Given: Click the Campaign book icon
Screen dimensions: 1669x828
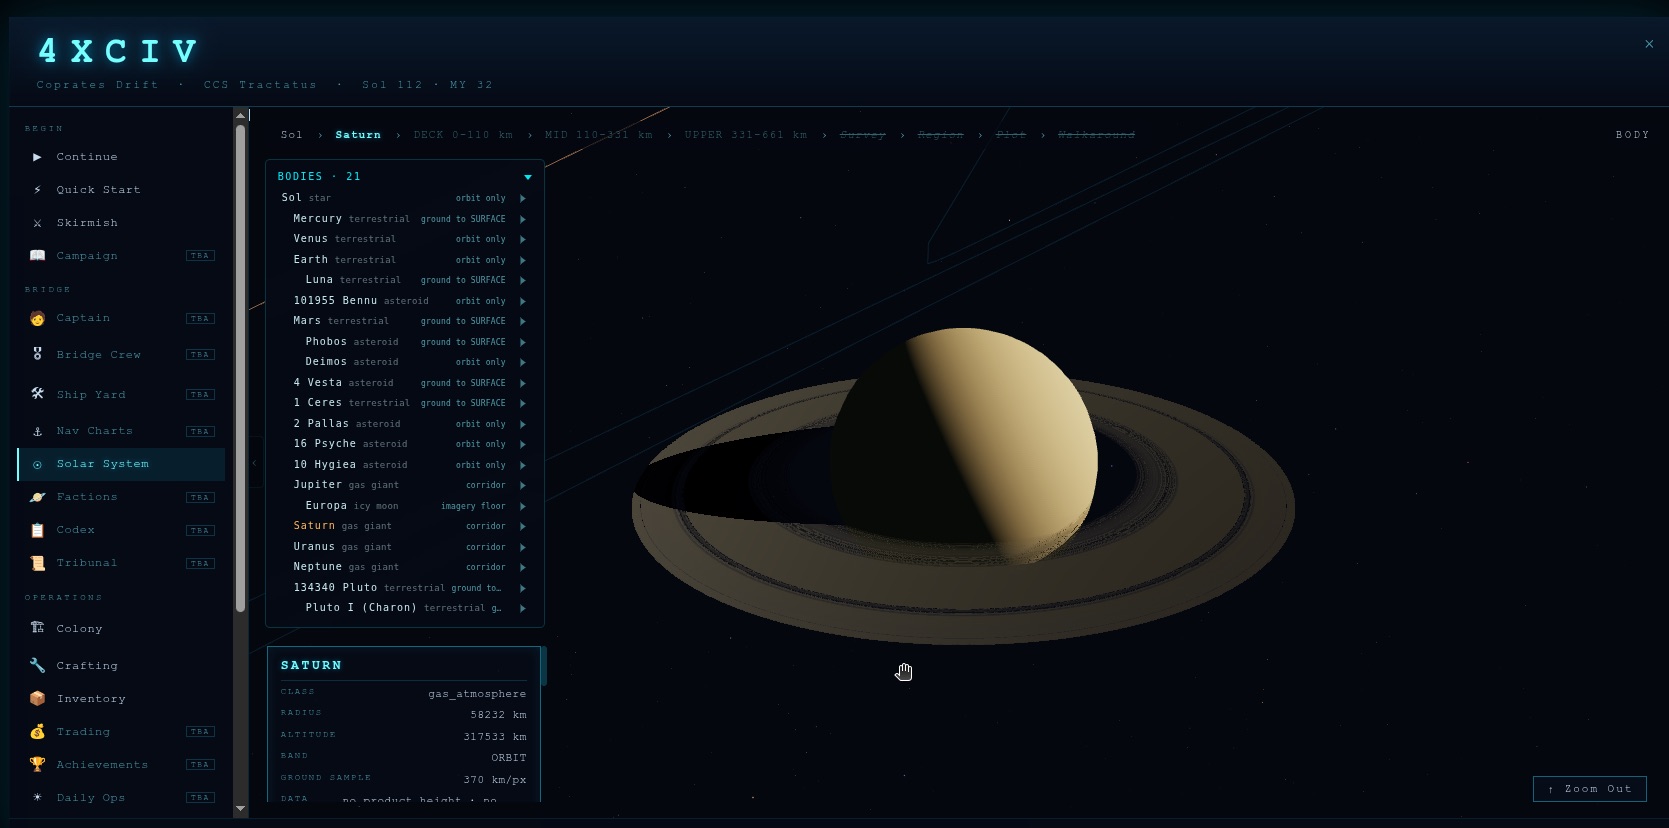Looking at the screenshot, I should pyautogui.click(x=37, y=256).
